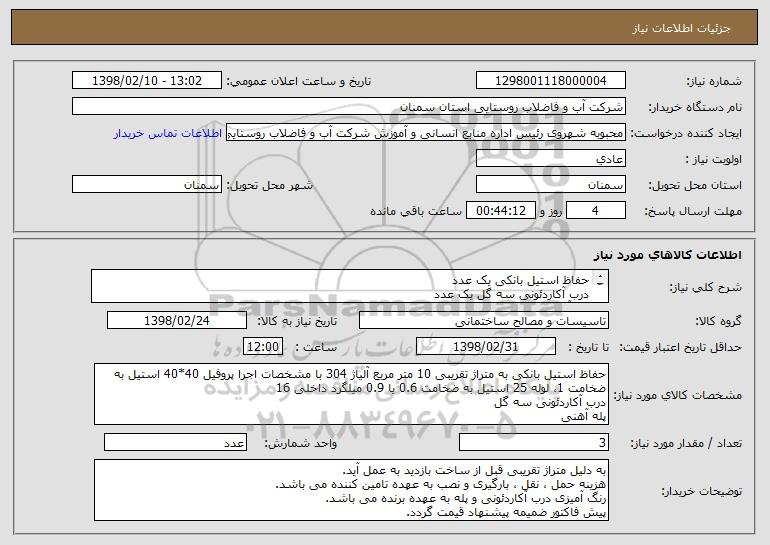Click the general need description text box
The height and width of the screenshot is (545, 770).
350,286
